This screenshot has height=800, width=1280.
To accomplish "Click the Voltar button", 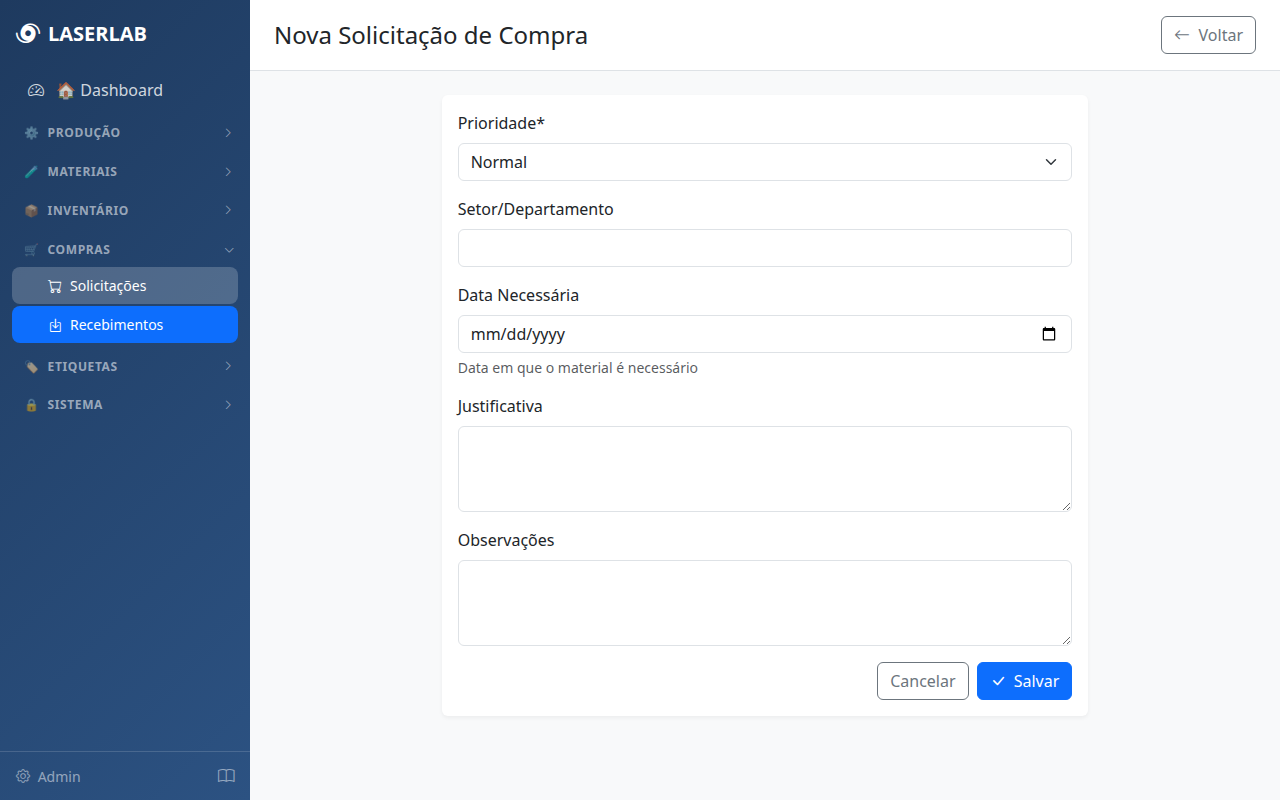I will (1208, 35).
